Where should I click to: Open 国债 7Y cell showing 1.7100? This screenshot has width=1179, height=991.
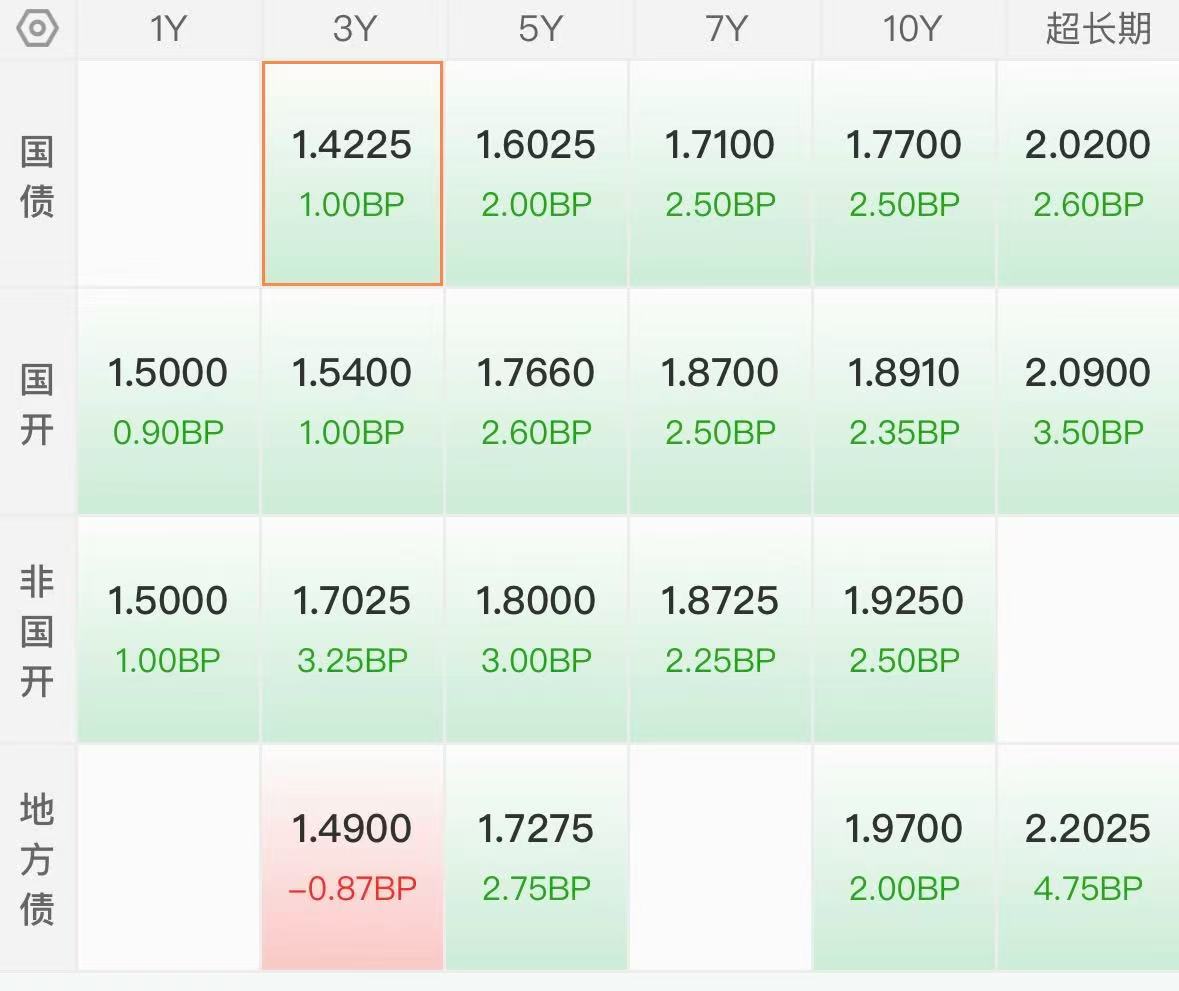pyautogui.click(x=720, y=174)
